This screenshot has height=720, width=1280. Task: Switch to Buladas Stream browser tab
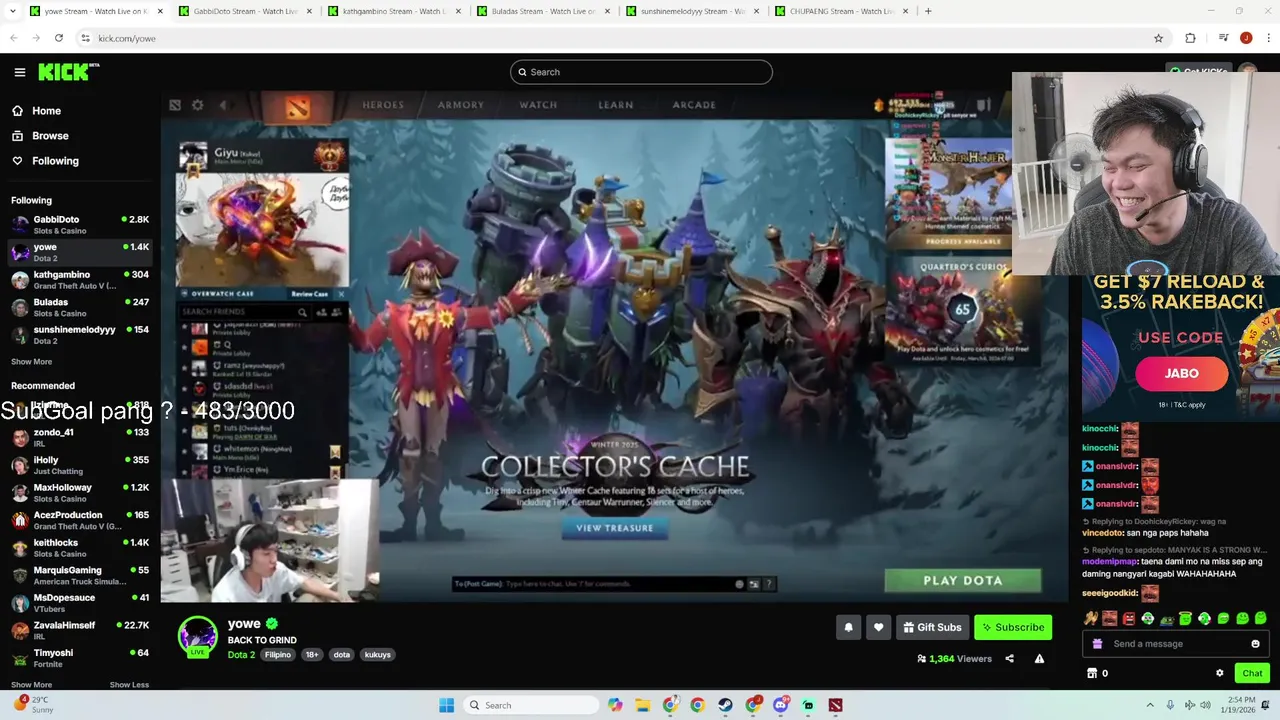pos(544,11)
